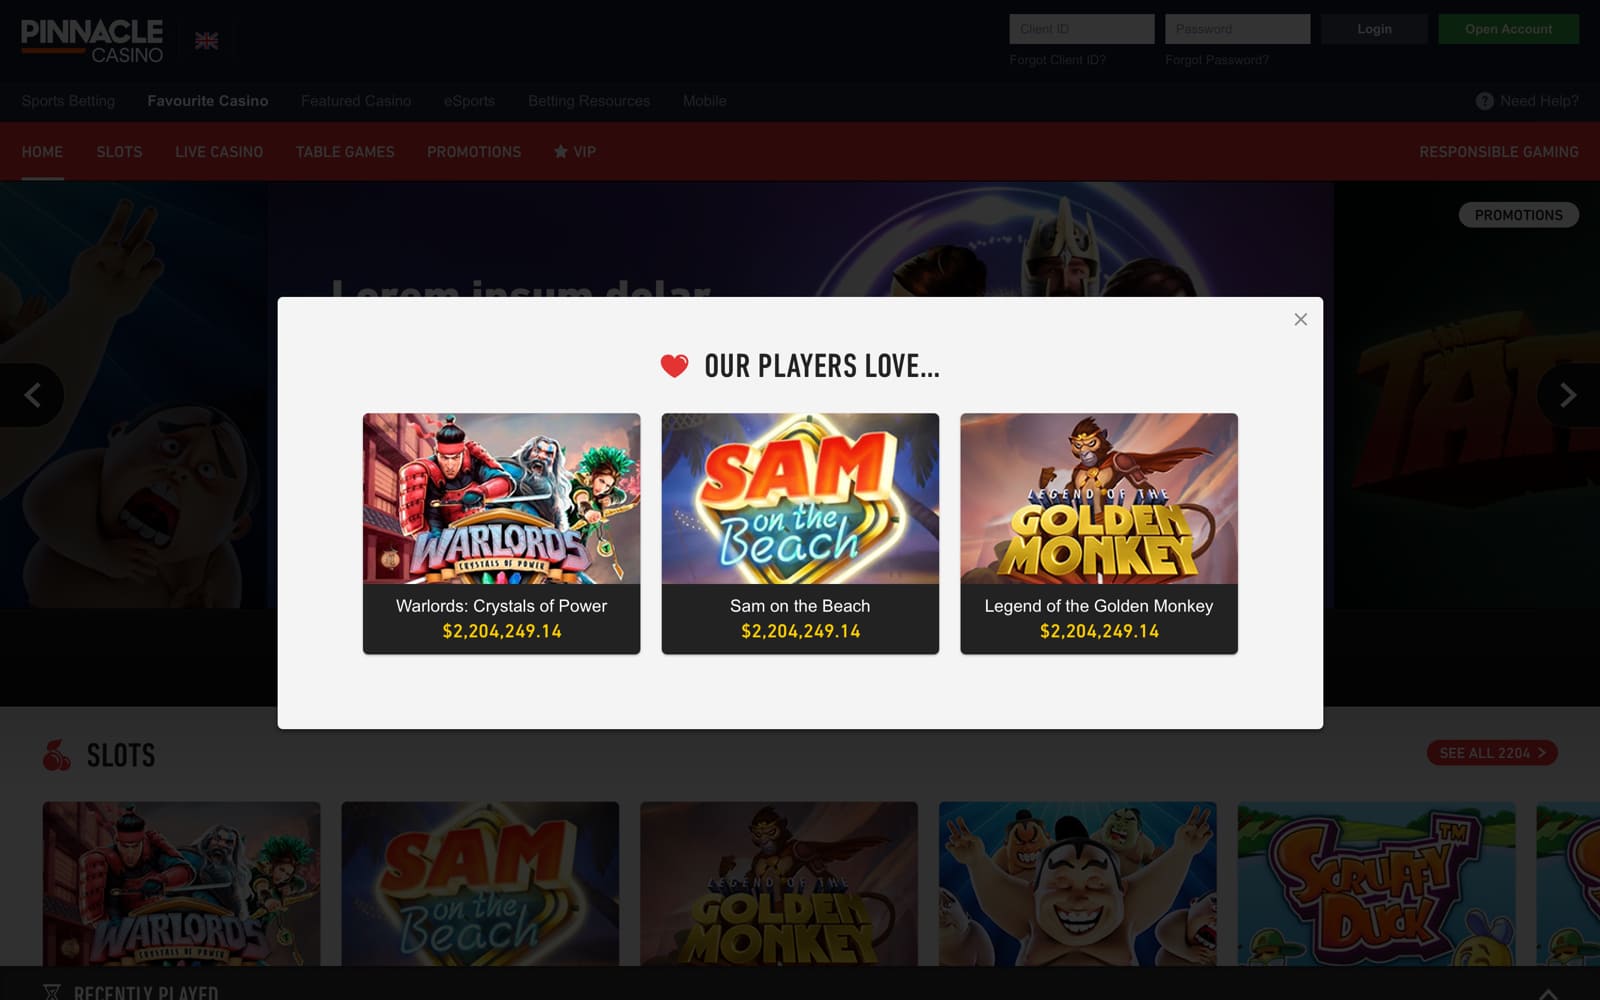Image resolution: width=1600 pixels, height=1000 pixels.
Task: Click the red heart icon in popup
Action: click(x=674, y=366)
